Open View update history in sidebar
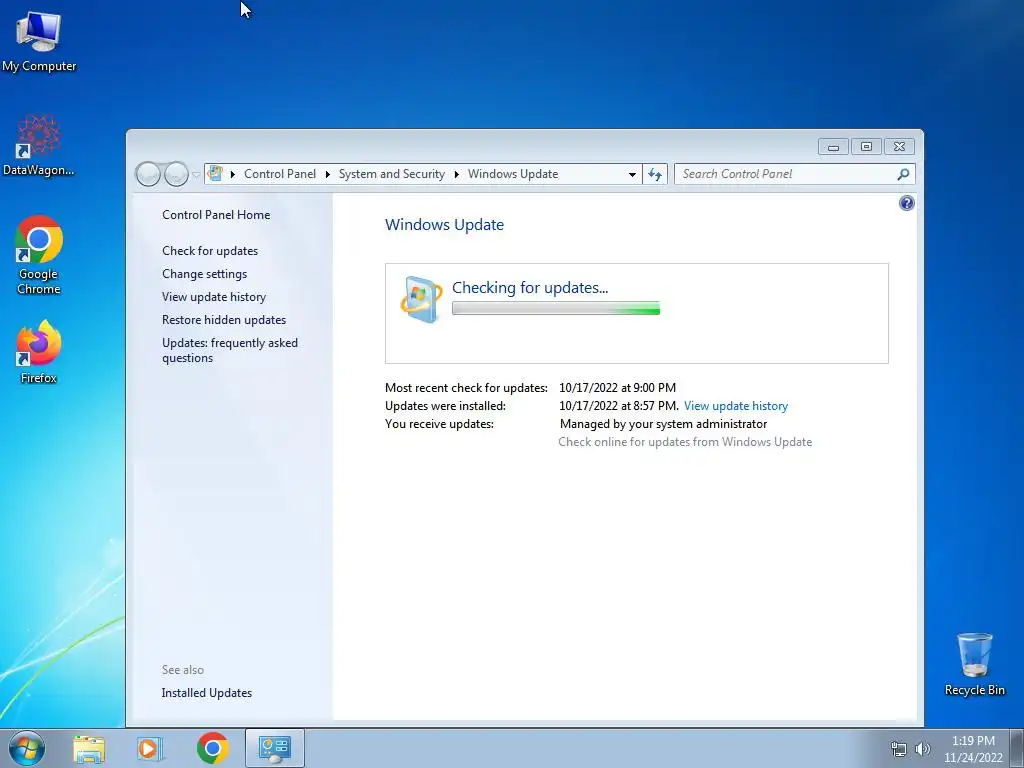Image resolution: width=1024 pixels, height=768 pixels. point(214,296)
